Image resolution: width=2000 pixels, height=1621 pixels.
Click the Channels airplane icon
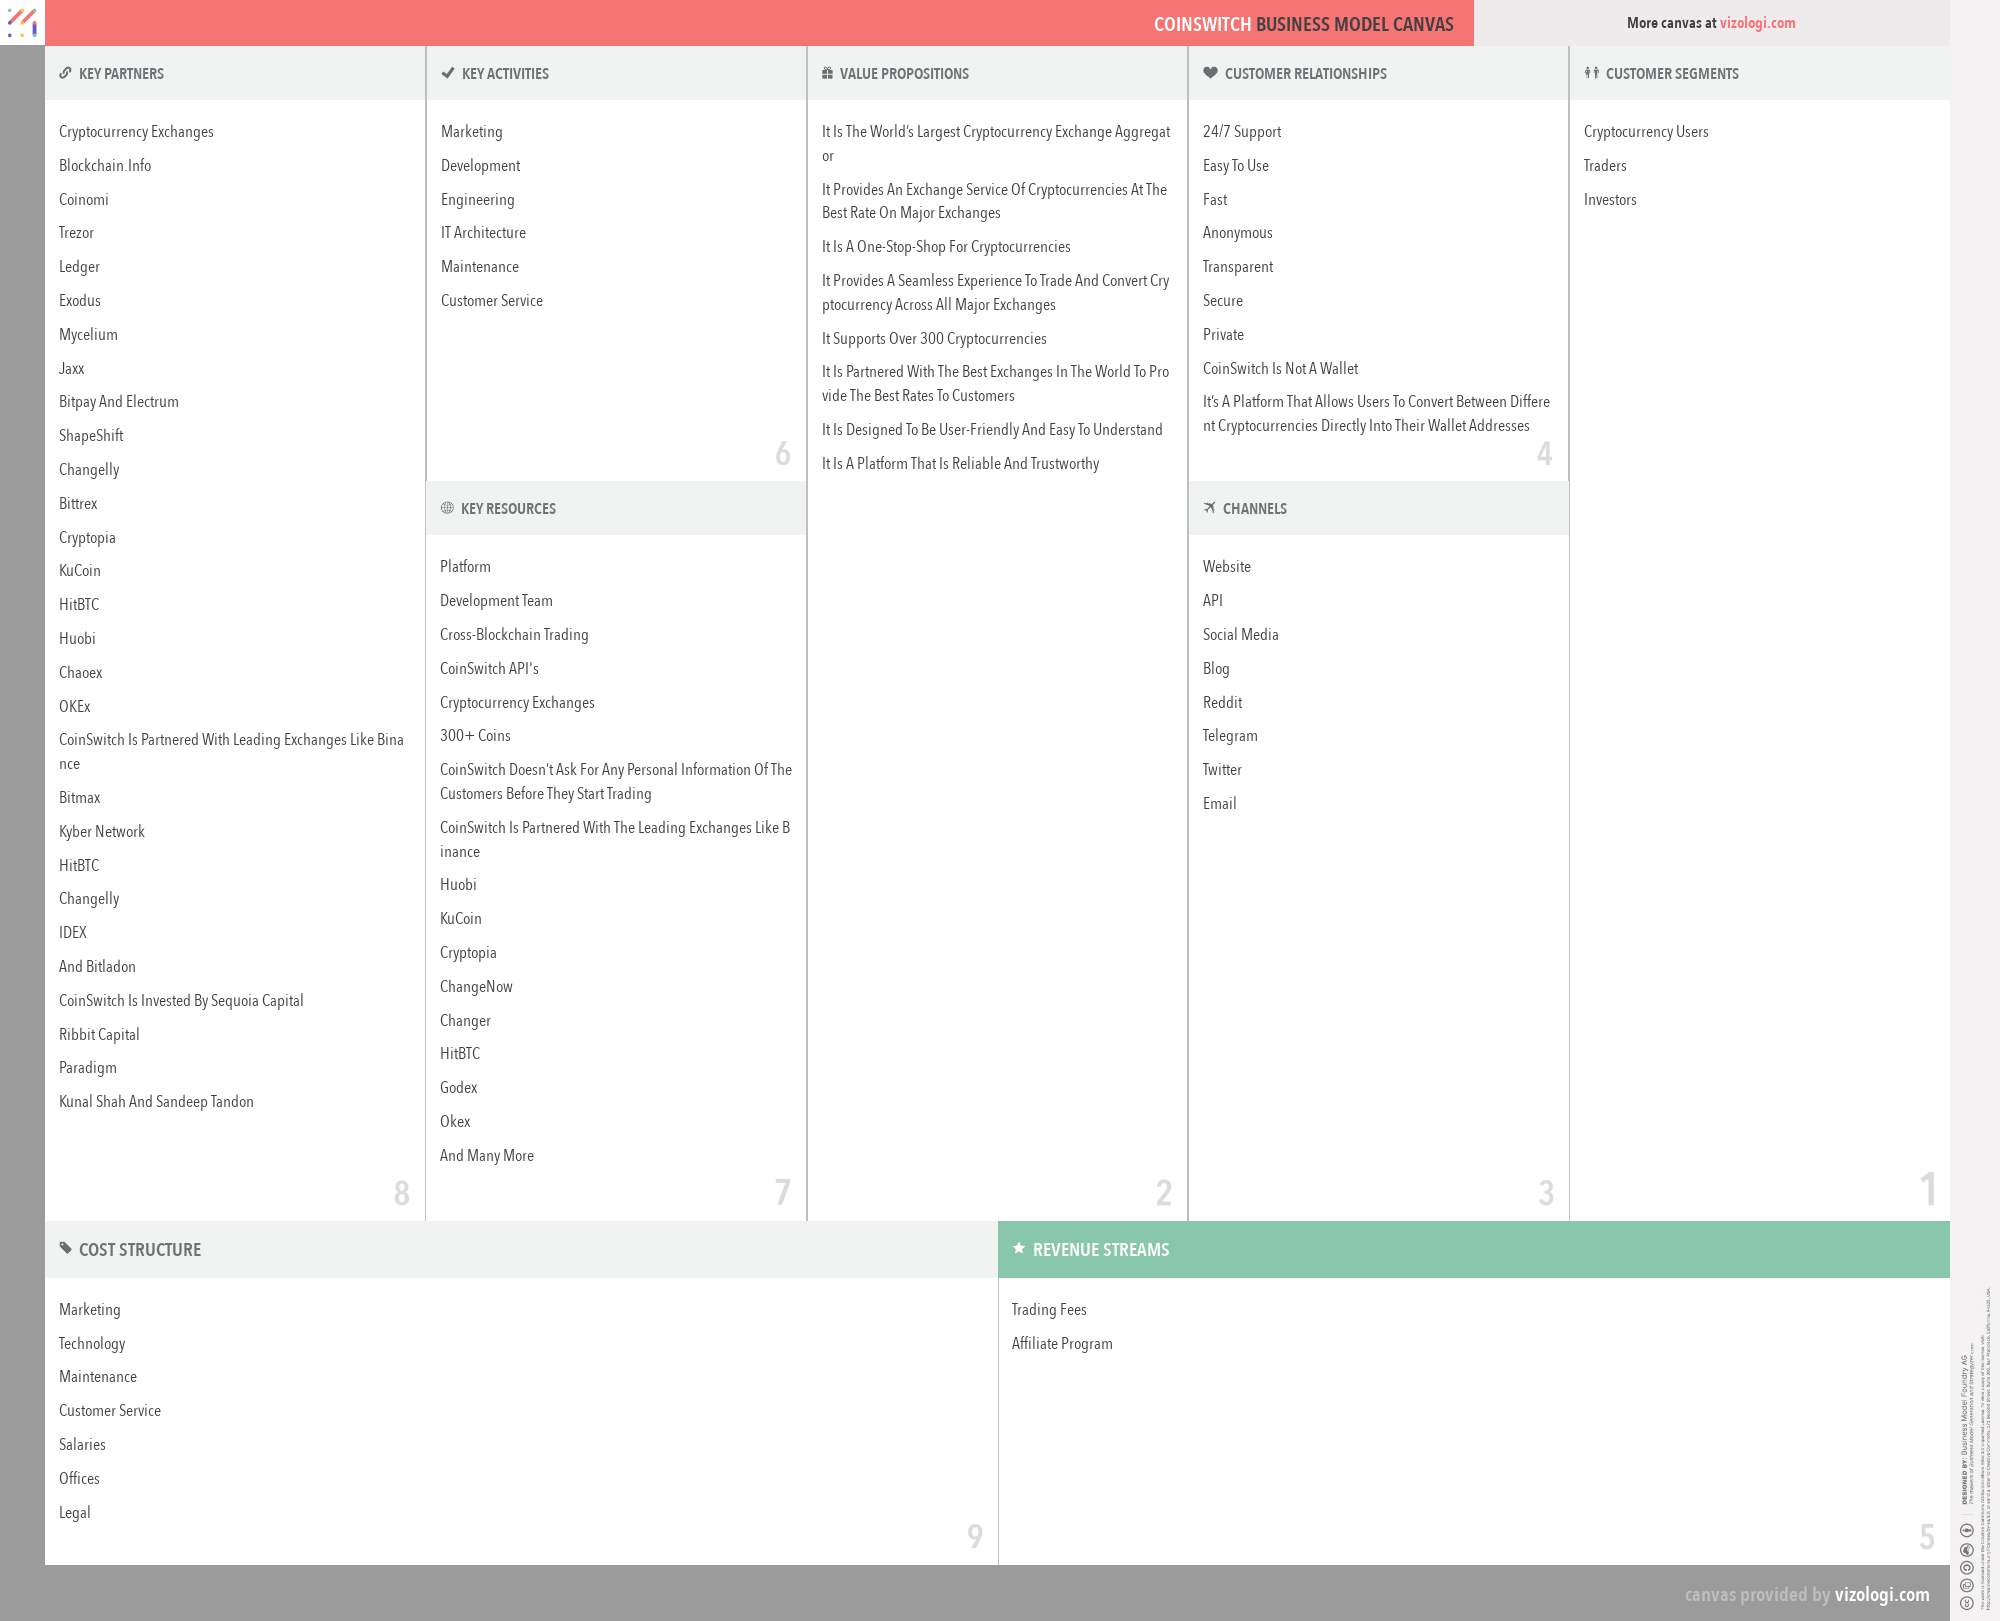click(1210, 508)
